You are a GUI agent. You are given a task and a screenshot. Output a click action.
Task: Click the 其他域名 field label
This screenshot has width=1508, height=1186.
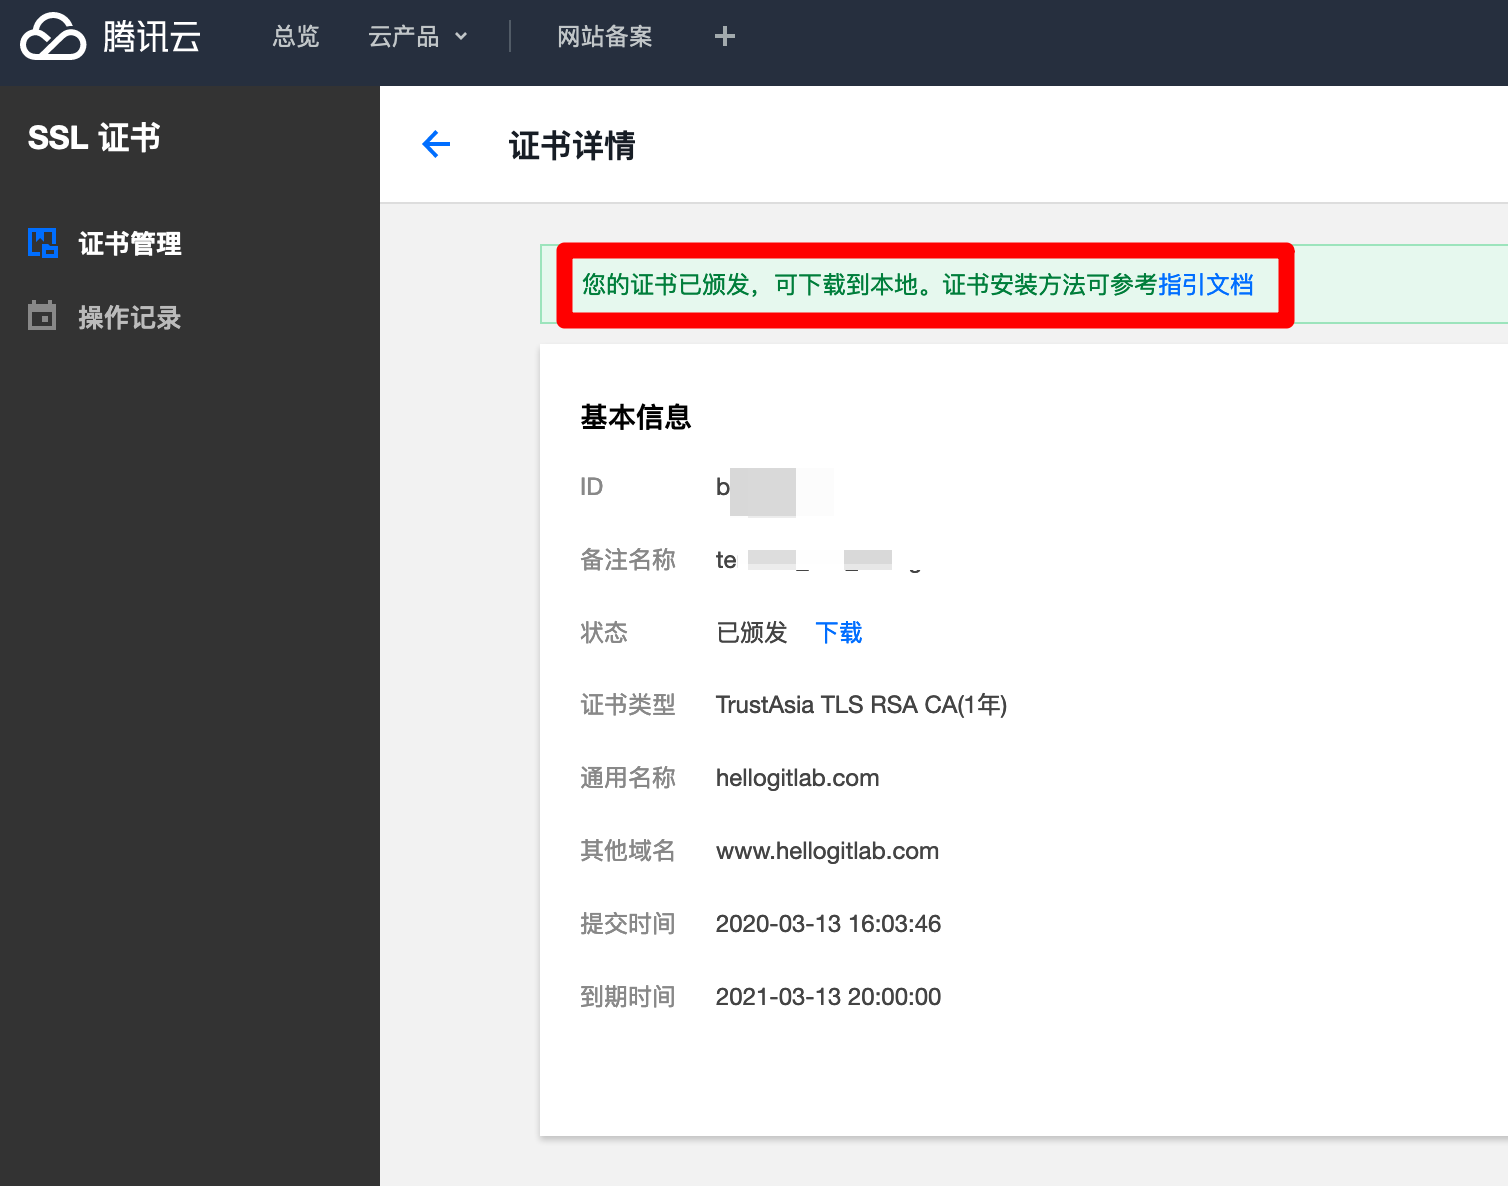click(x=628, y=851)
